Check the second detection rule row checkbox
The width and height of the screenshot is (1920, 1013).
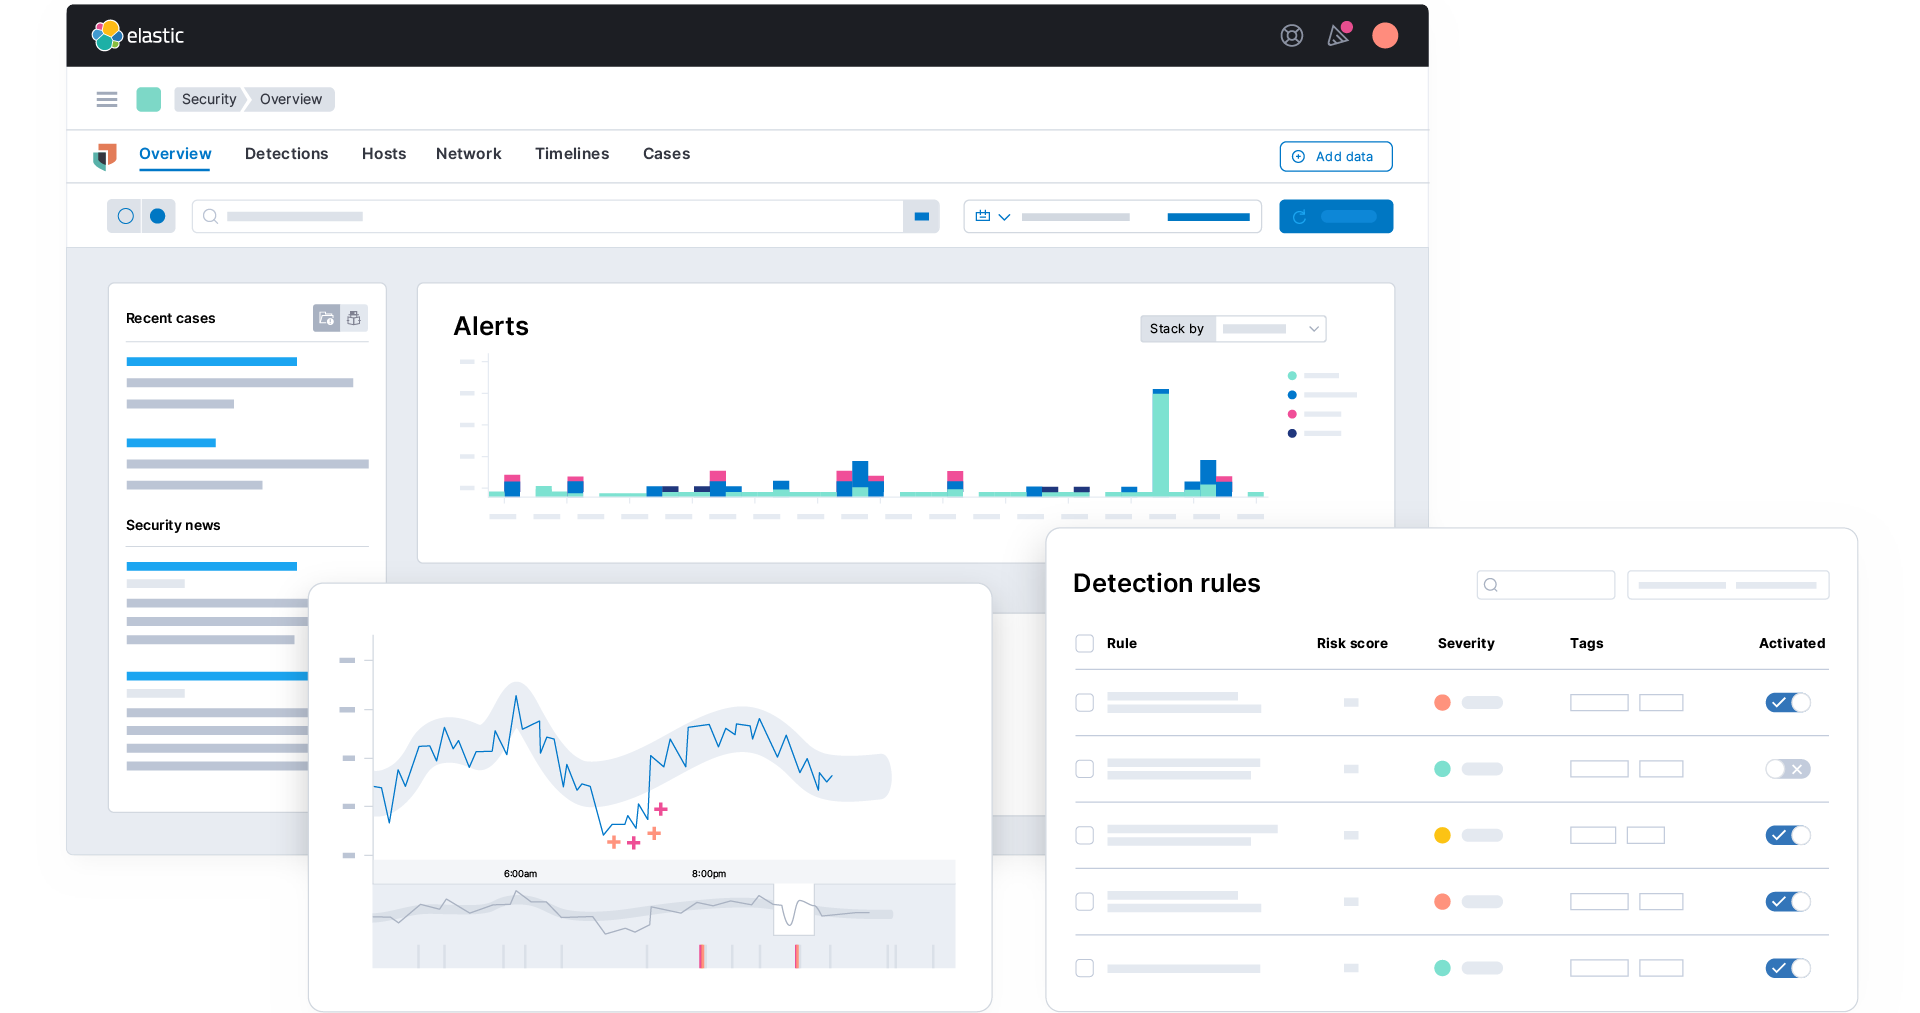(x=1084, y=769)
